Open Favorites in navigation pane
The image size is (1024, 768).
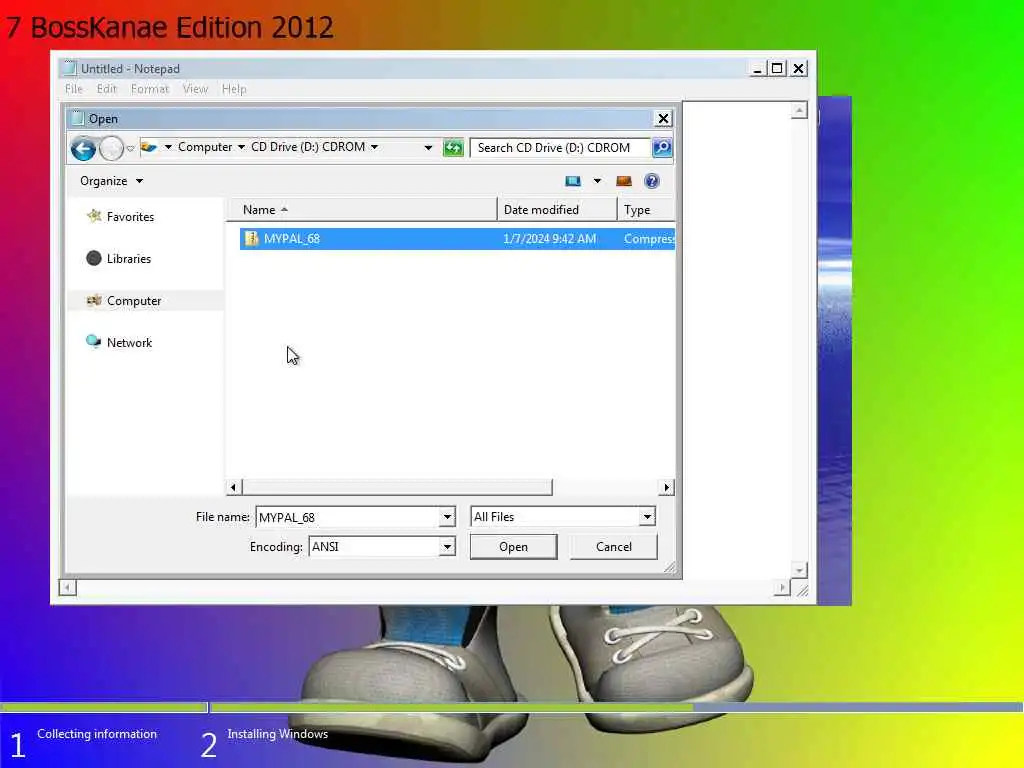click(130, 217)
